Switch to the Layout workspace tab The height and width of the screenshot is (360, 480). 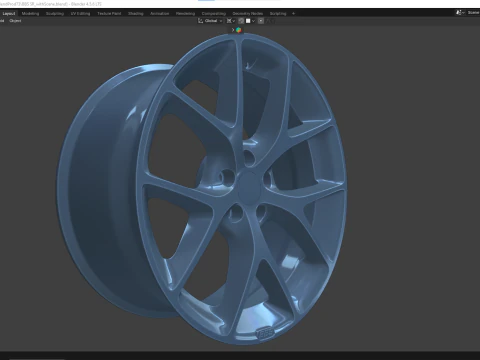coord(9,14)
